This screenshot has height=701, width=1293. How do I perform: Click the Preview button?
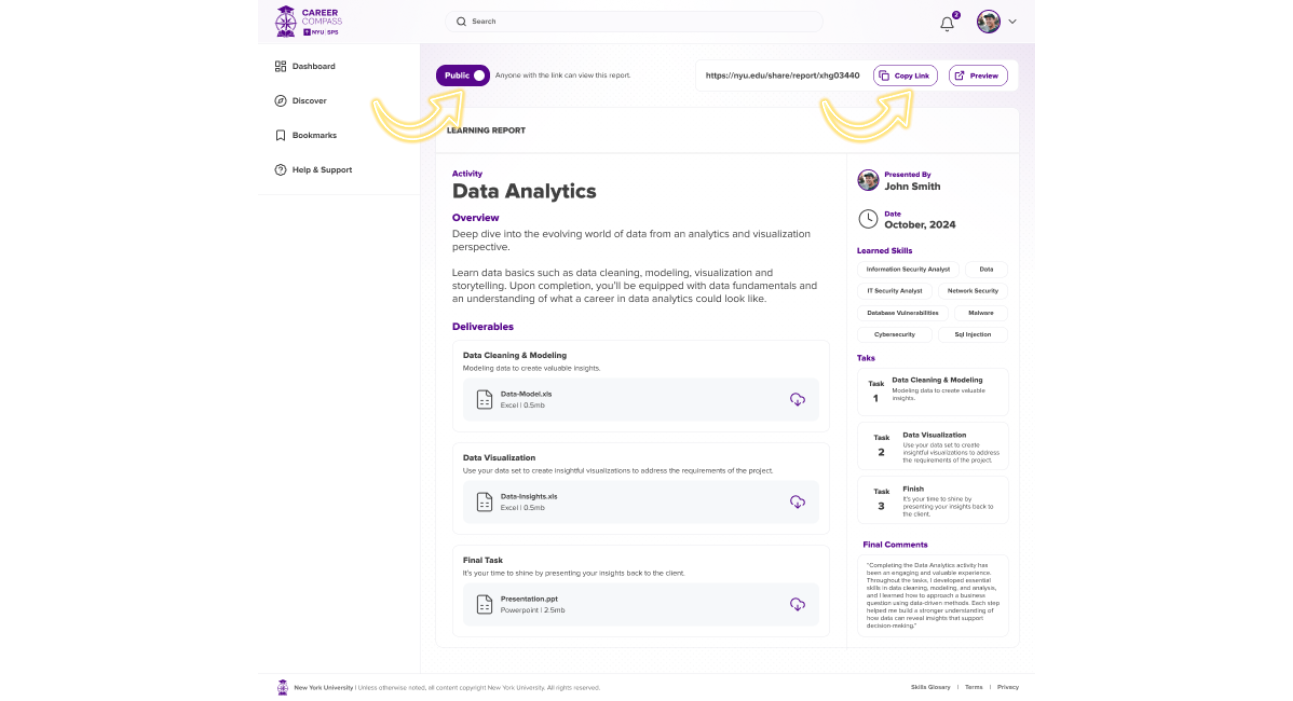977,76
